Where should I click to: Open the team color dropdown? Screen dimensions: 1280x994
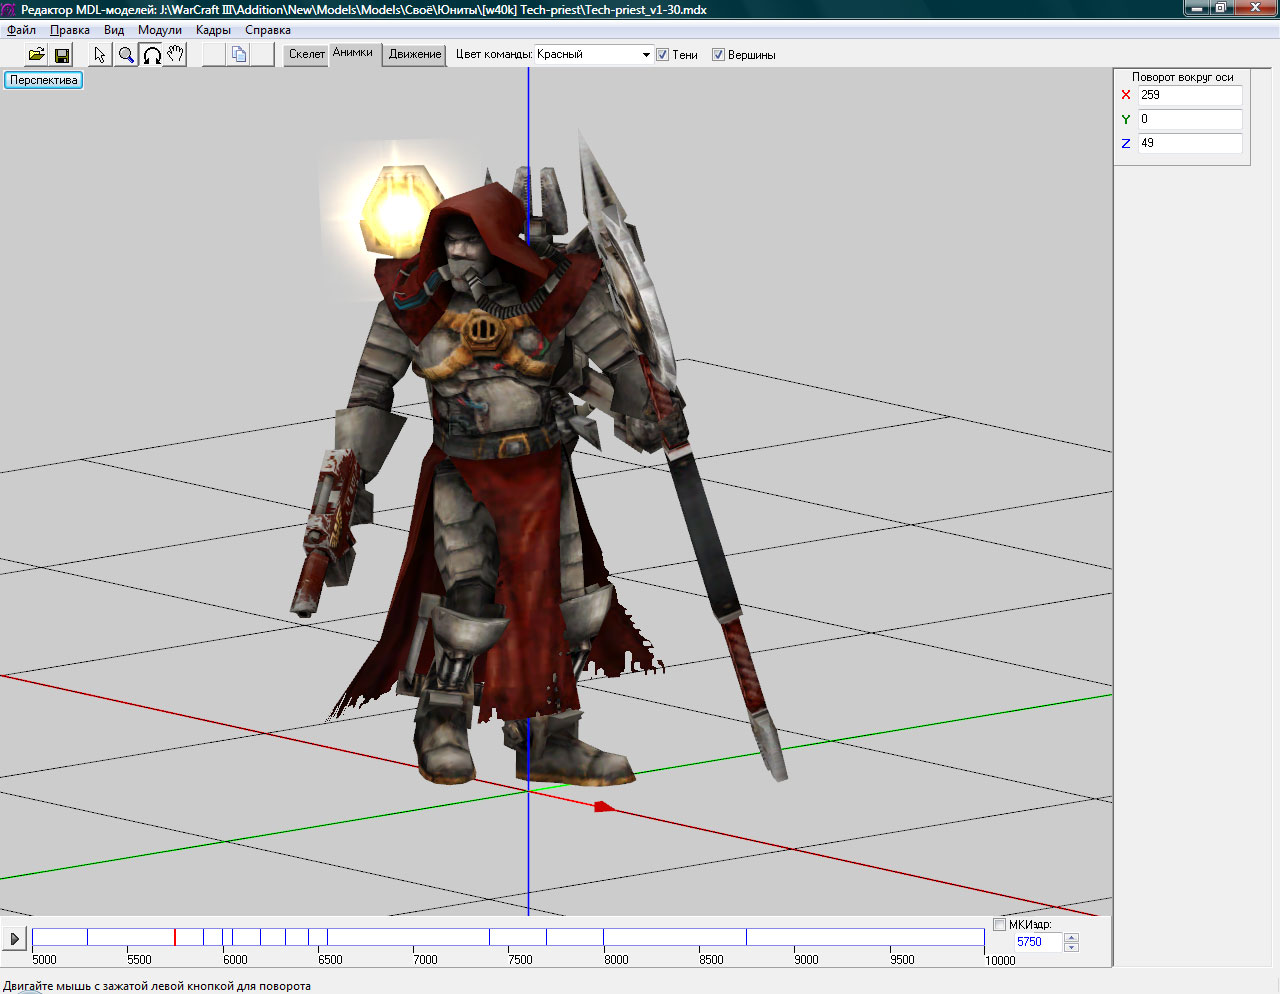pos(646,55)
